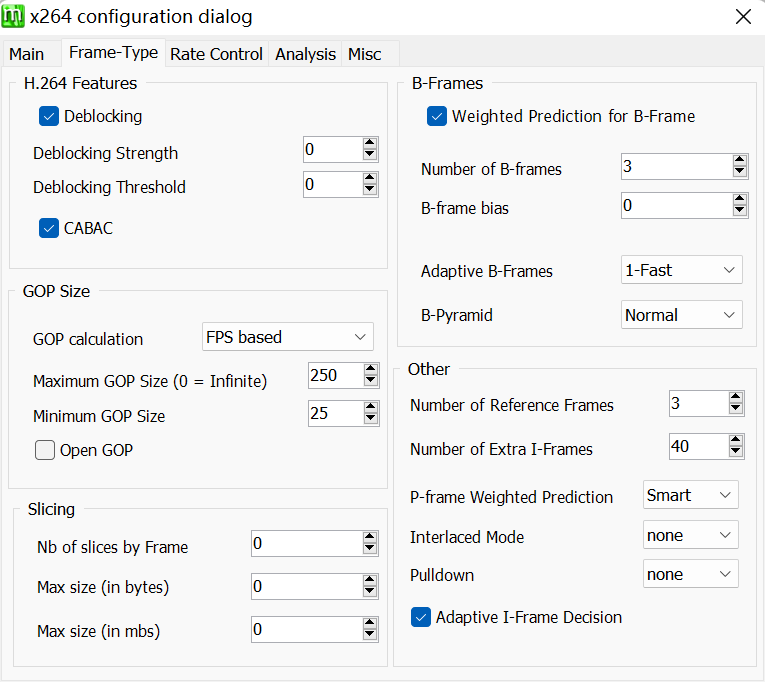Viewport: 765px width, 682px height.
Task: Open P-frame Weighted Prediction dropdown
Action: pyautogui.click(x=690, y=495)
